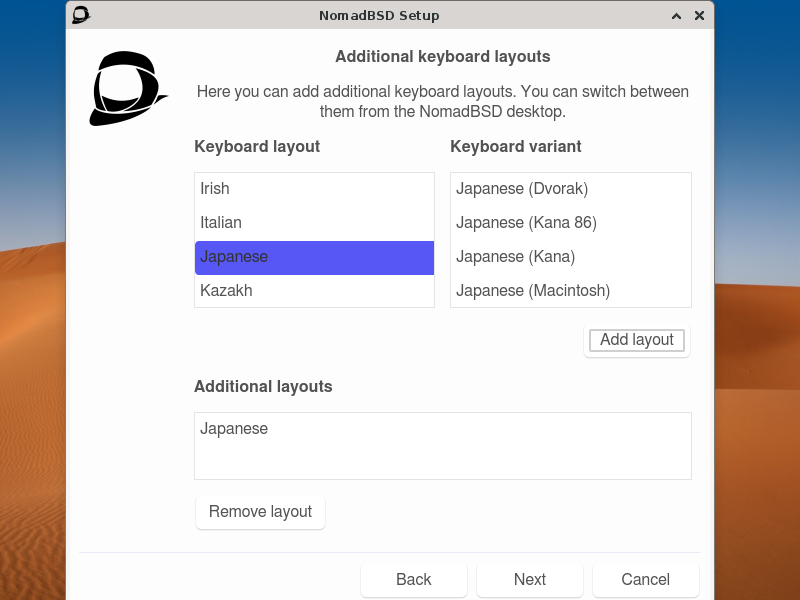Click the NomadBSD icon in the title bar

click(x=80, y=15)
